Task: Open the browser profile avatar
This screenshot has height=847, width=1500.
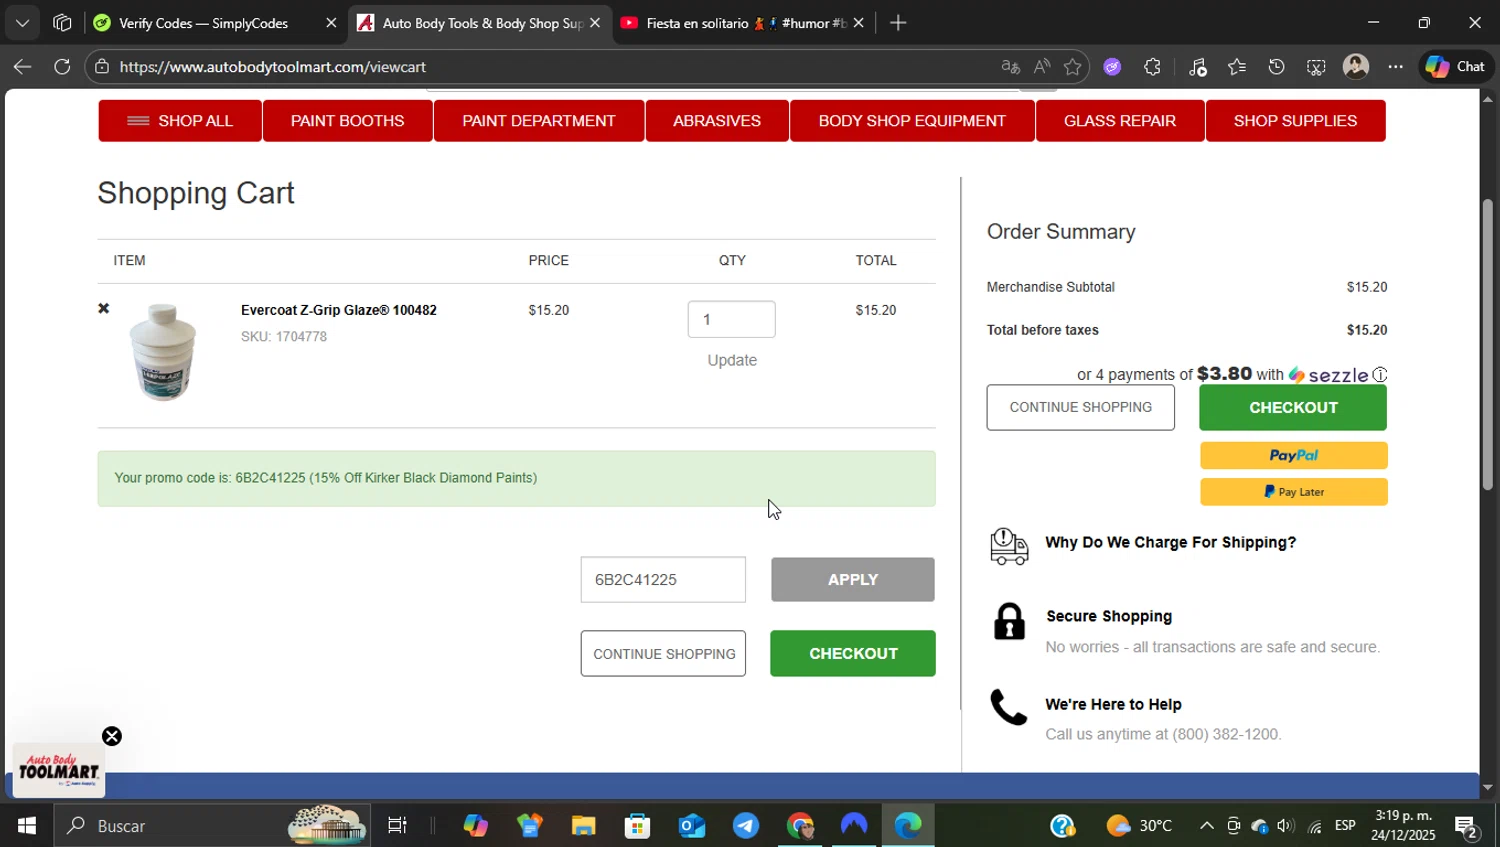Action: [1356, 67]
